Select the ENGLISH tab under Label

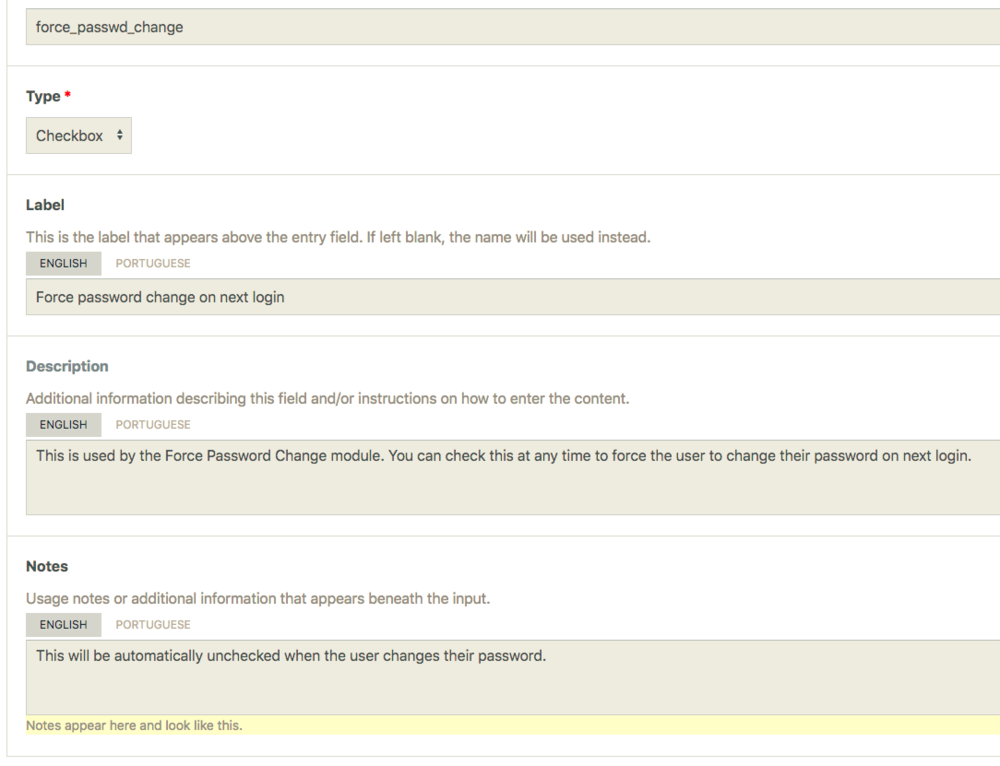[64, 263]
